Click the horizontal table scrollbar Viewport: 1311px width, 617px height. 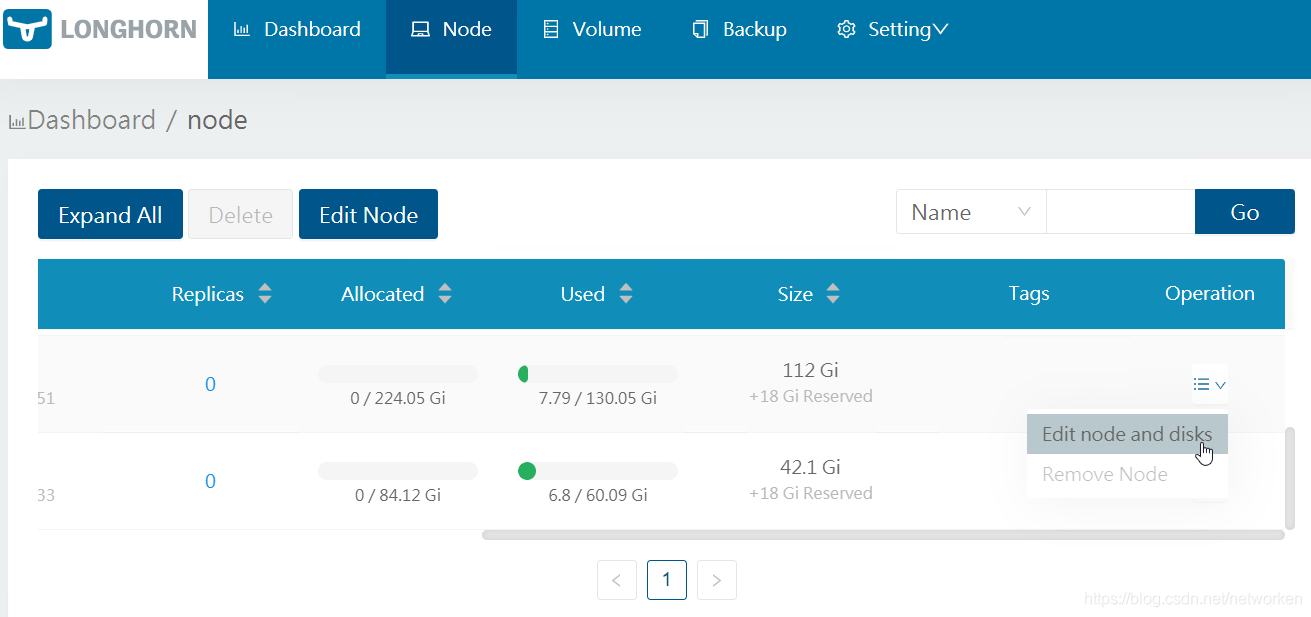tap(882, 535)
